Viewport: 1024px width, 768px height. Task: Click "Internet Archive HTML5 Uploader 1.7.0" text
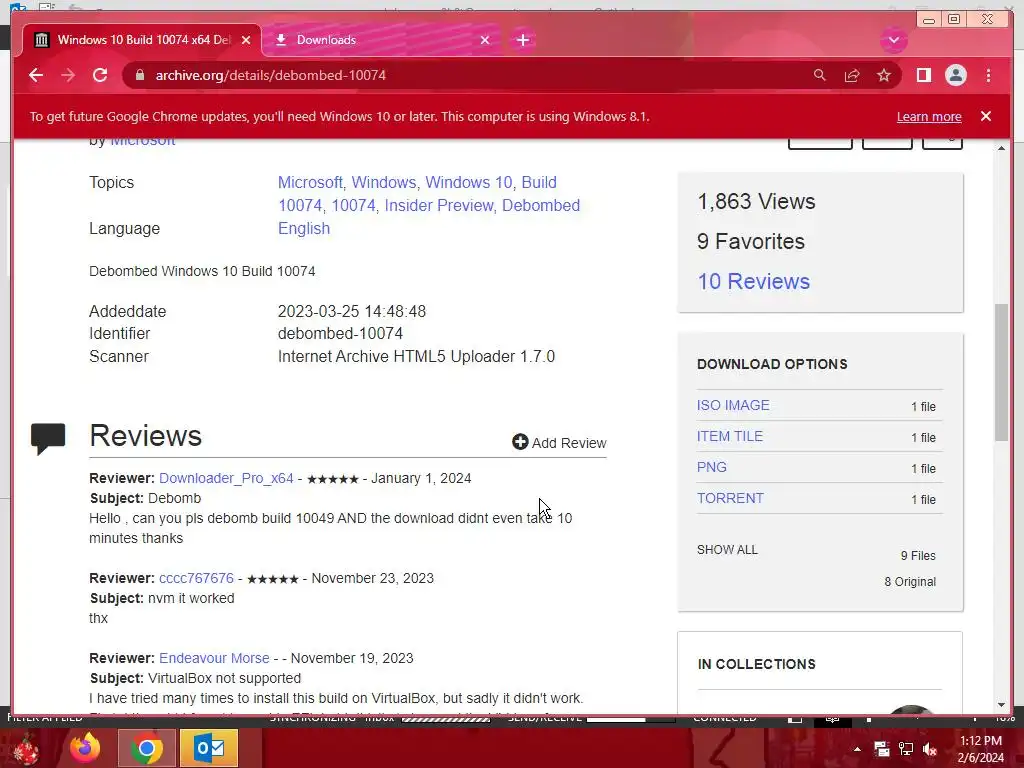pos(417,357)
